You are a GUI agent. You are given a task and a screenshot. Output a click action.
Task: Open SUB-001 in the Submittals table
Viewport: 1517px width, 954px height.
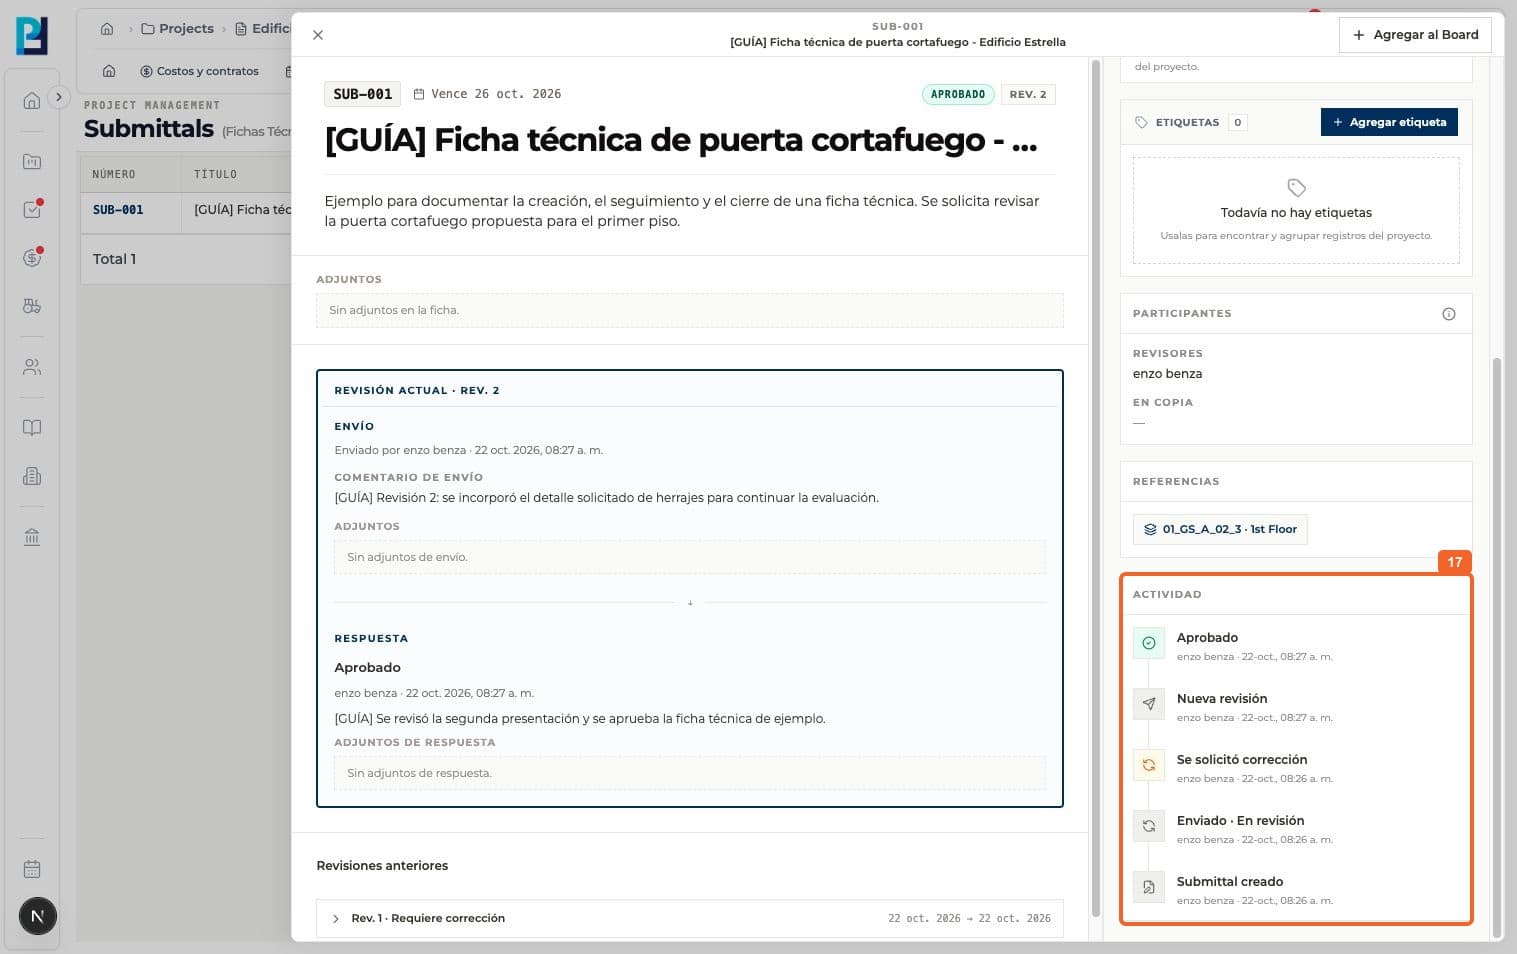point(118,210)
